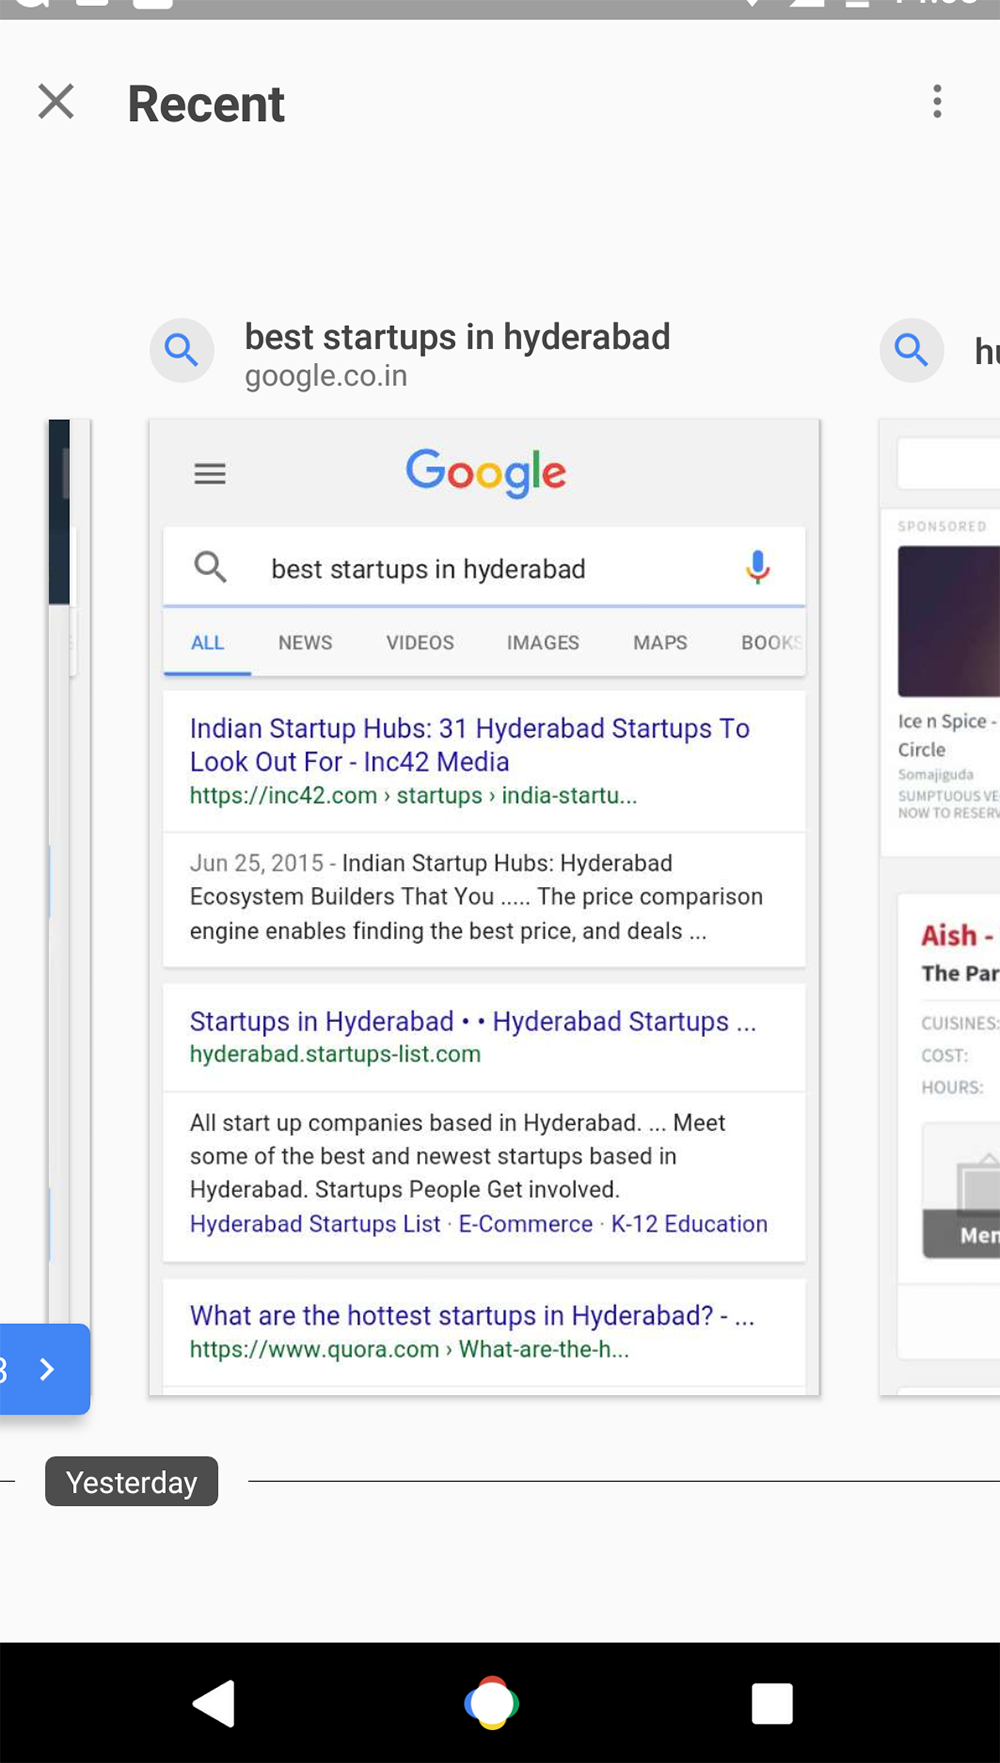Tap the blue forward arrow button
This screenshot has width=1000, height=1763.
[x=45, y=1369]
